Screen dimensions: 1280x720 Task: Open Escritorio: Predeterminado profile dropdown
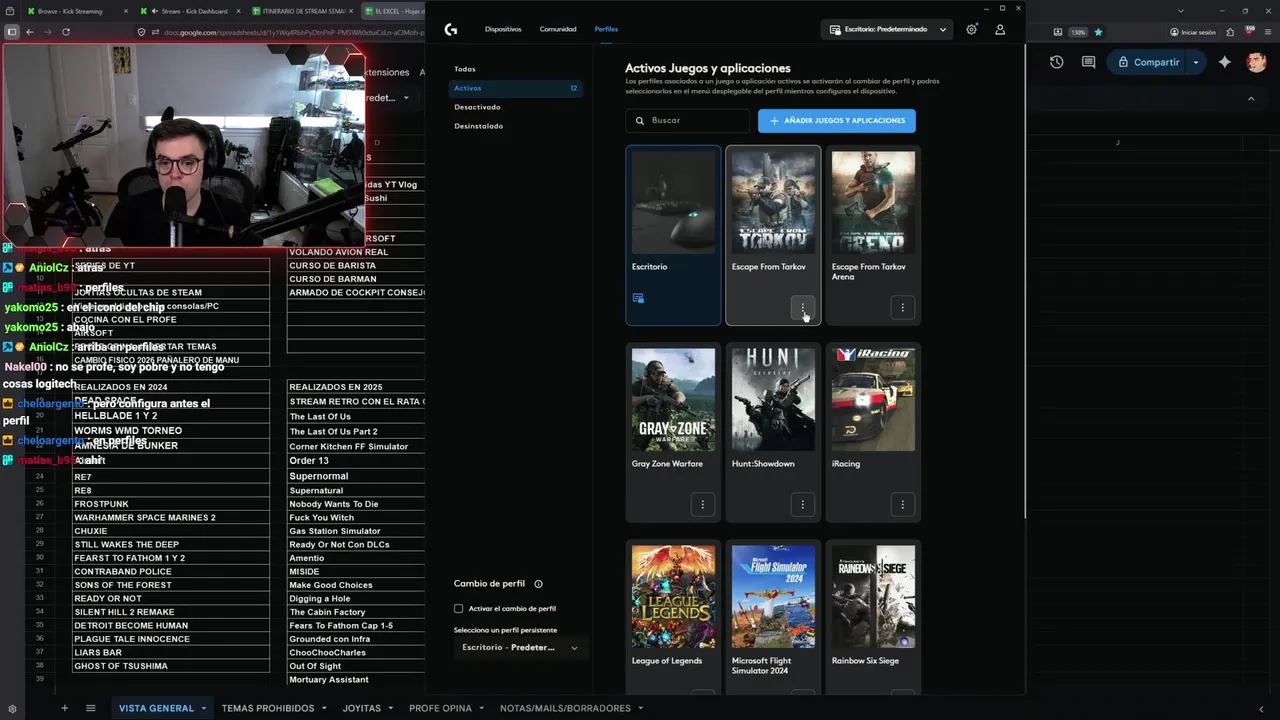pos(887,30)
